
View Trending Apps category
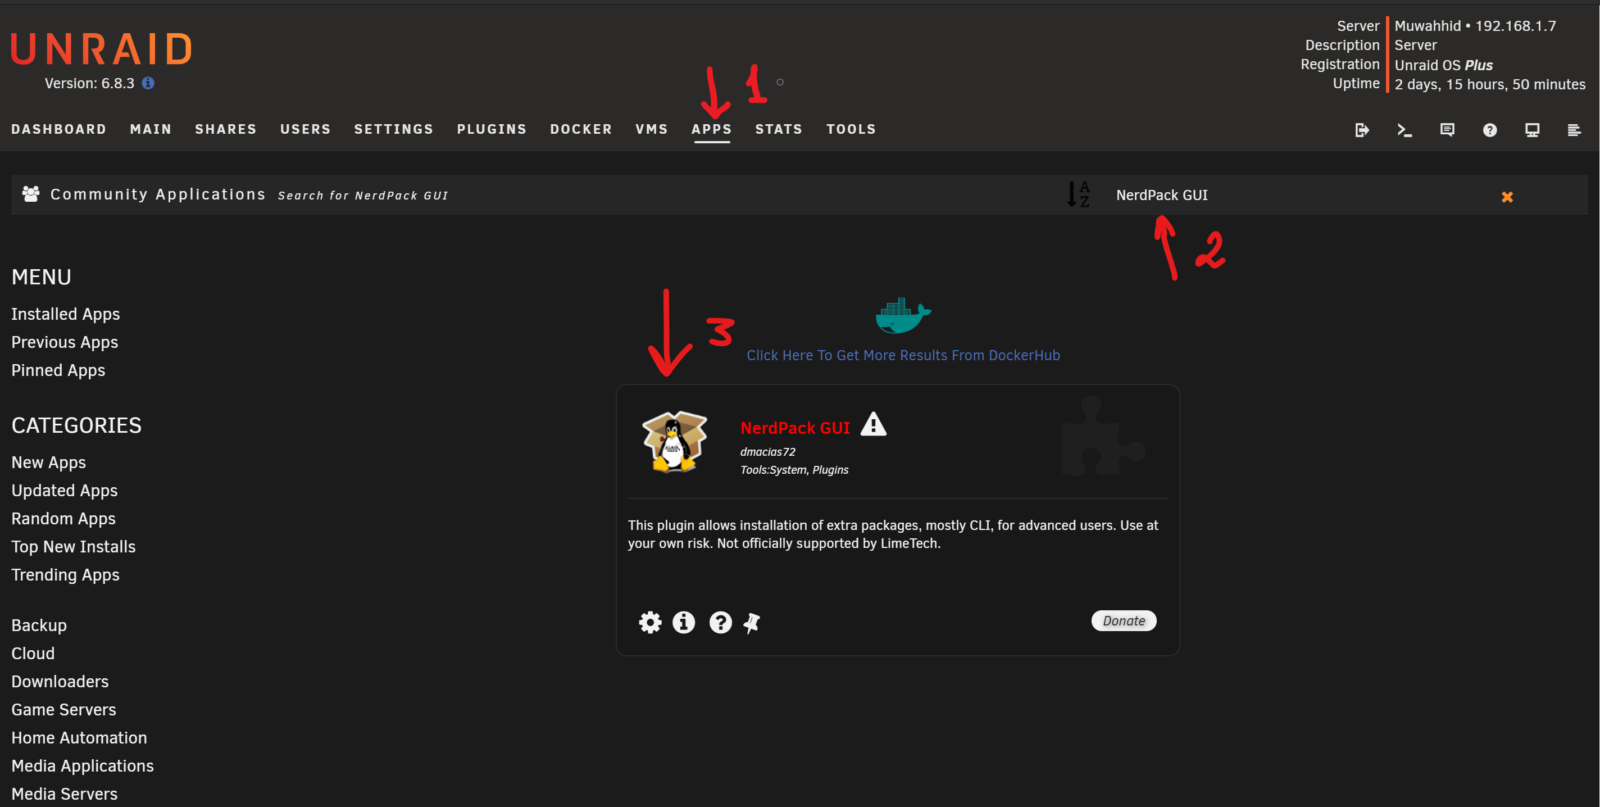coord(66,574)
